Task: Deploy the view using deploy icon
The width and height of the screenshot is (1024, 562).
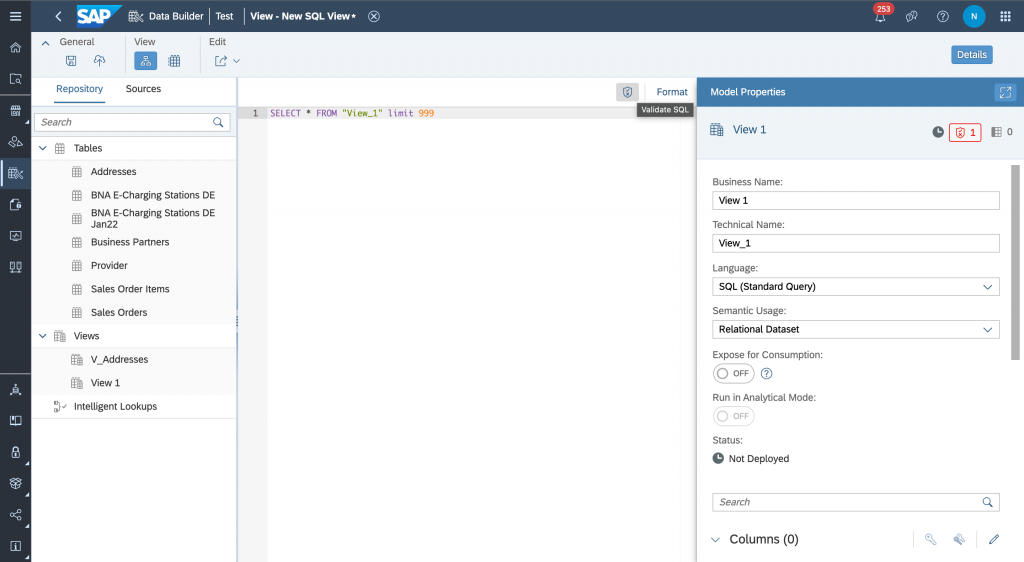Action: [99, 61]
